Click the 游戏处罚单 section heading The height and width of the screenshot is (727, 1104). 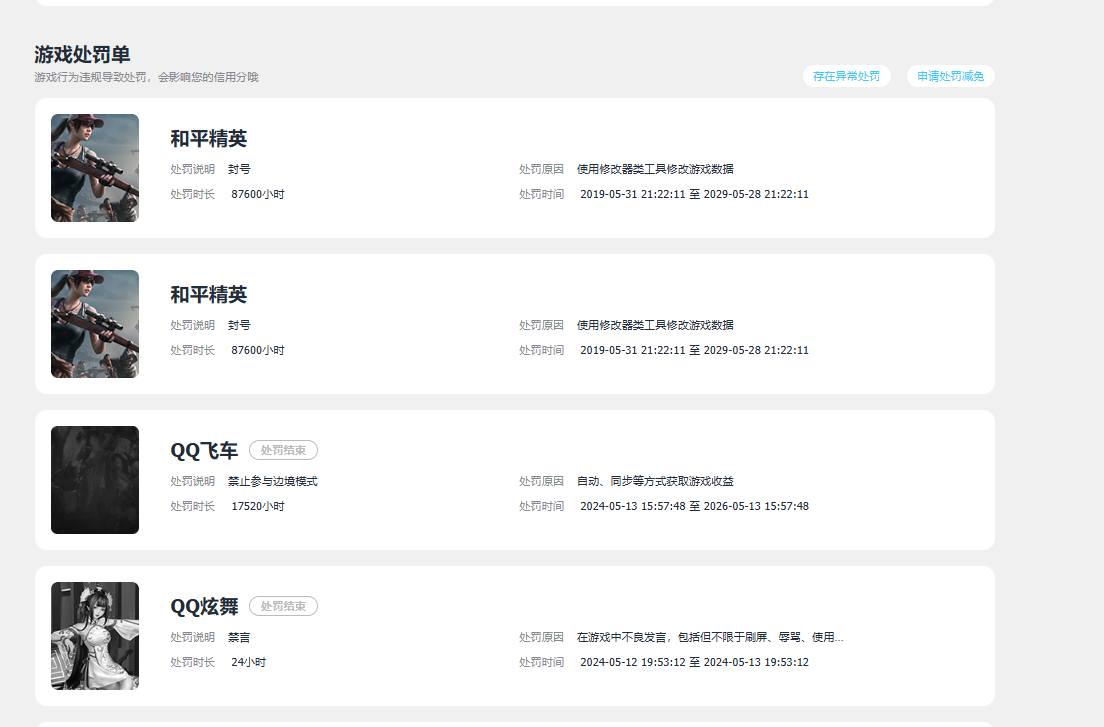tap(82, 54)
